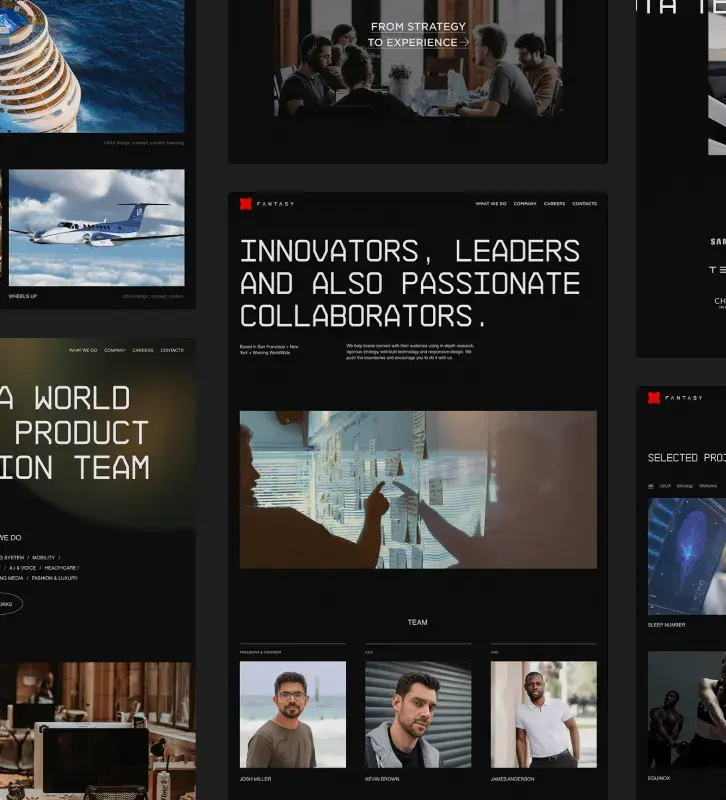Click the CONTACTS link in left mockup navigation
Viewport: 726px width, 800px height.
[x=172, y=350]
